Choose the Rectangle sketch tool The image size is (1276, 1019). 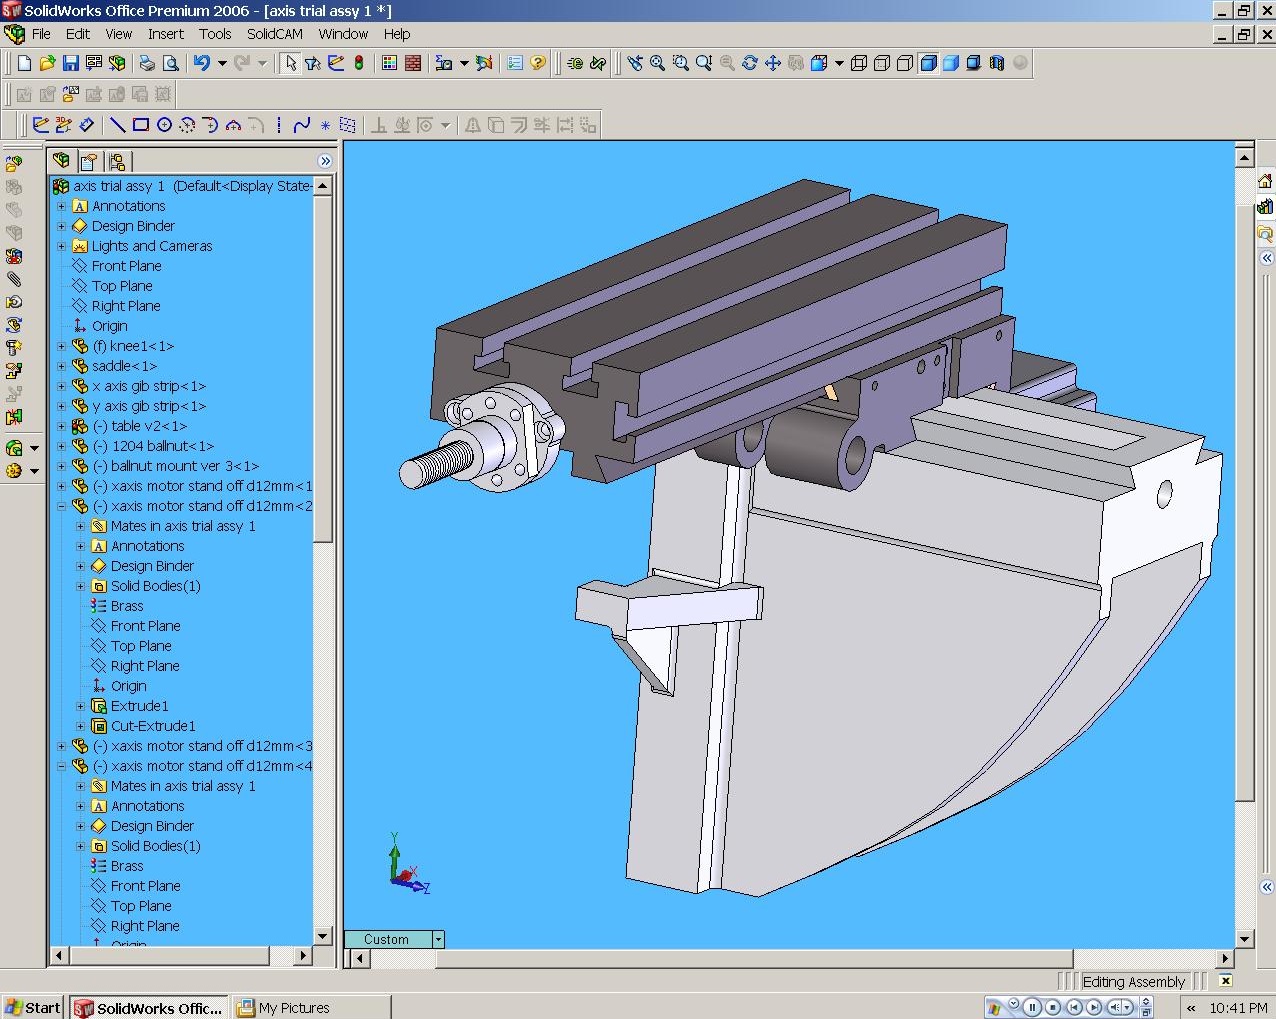(140, 125)
